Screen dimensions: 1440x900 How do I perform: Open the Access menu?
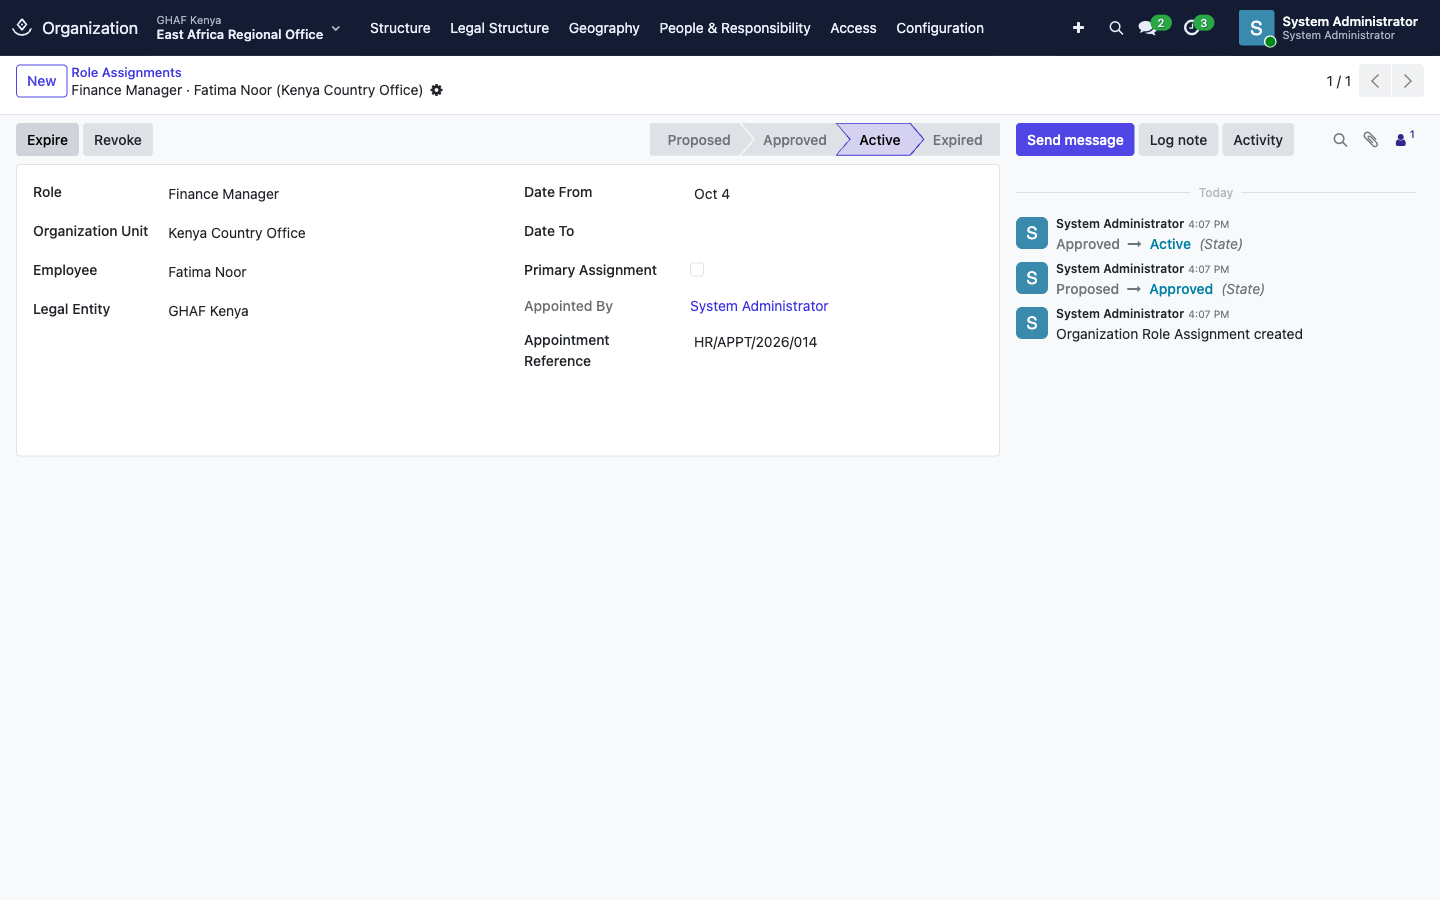click(x=853, y=28)
